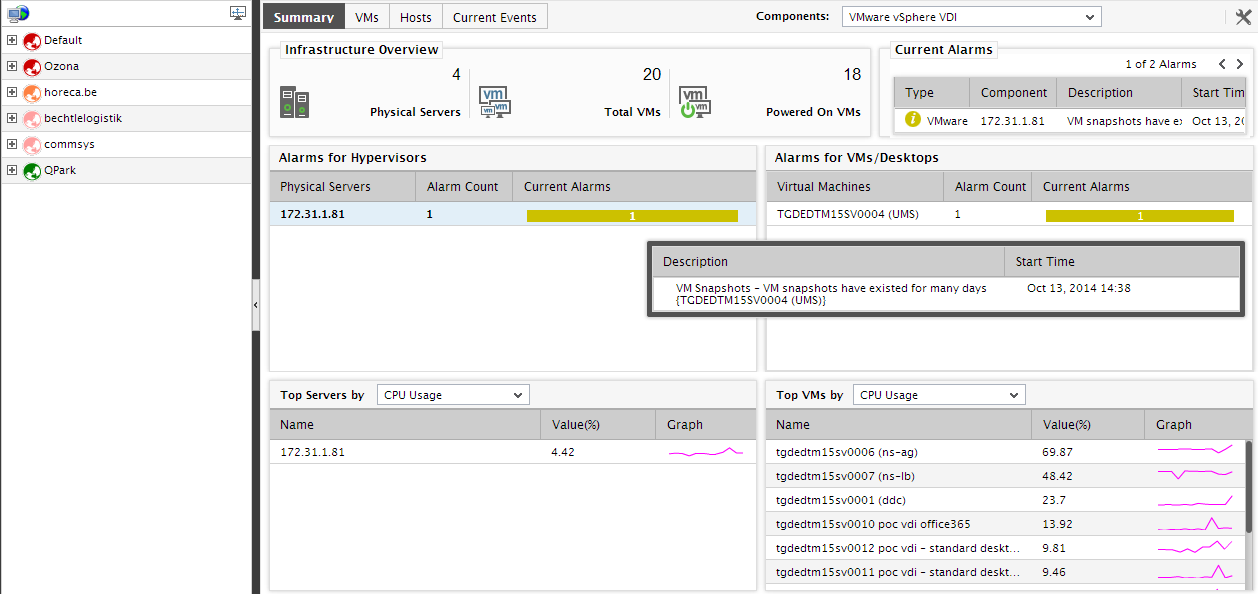This screenshot has height=594, width=1258.
Task: Select 172.31.1.81 in Alarms for Hypervisors
Action: [313, 214]
